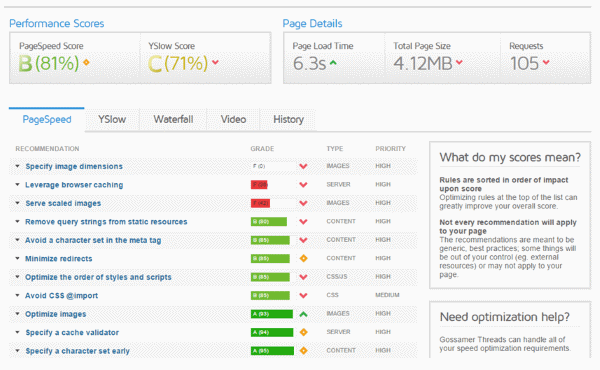600x370 pixels.
Task: Click trend arrow for Avoid a character set row
Action: tap(303, 240)
